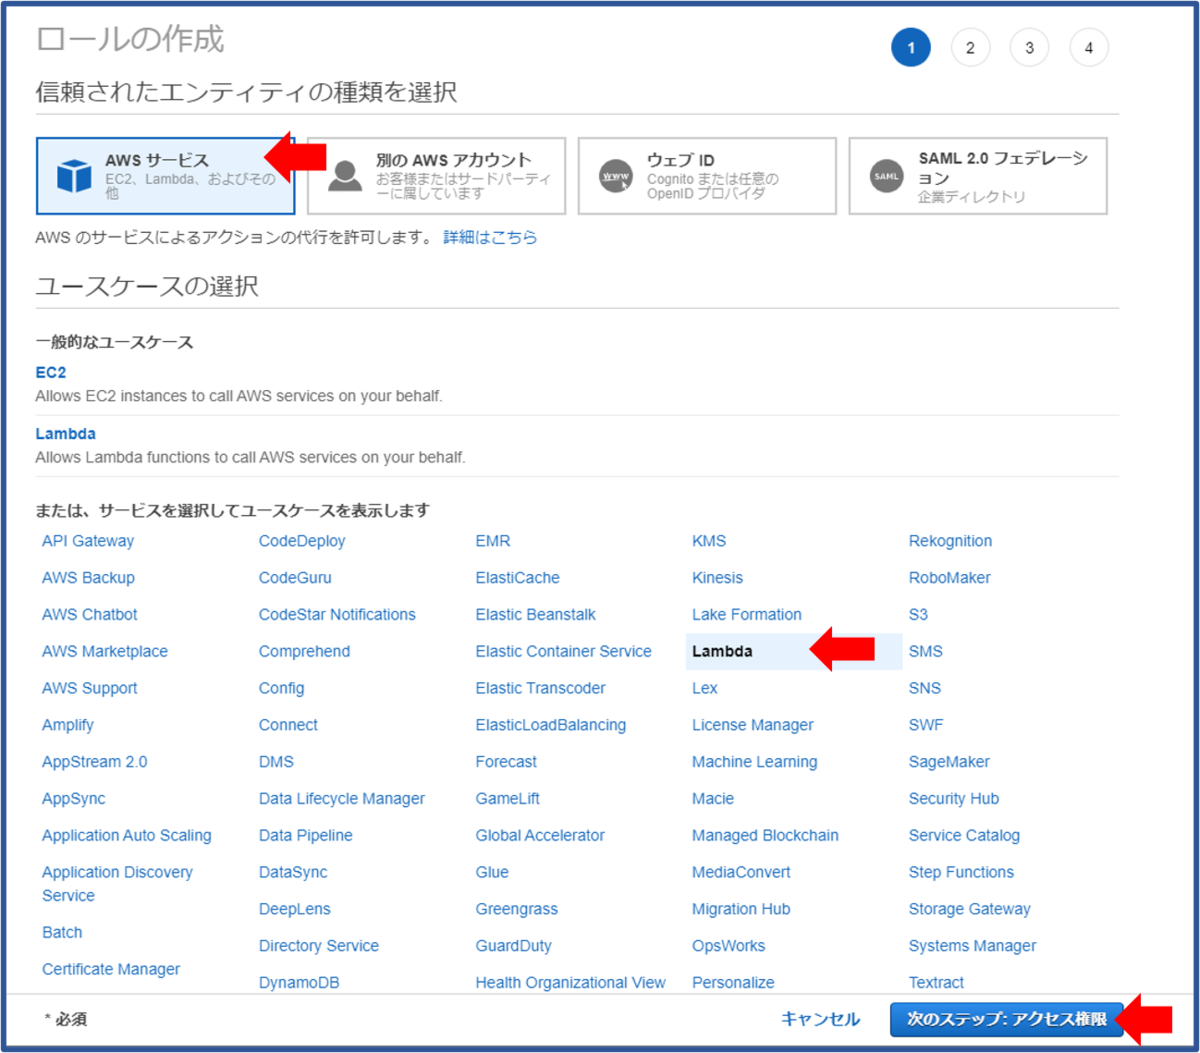Viewport: 1200px width, 1053px height.
Task: Select Config service
Action: [282, 688]
